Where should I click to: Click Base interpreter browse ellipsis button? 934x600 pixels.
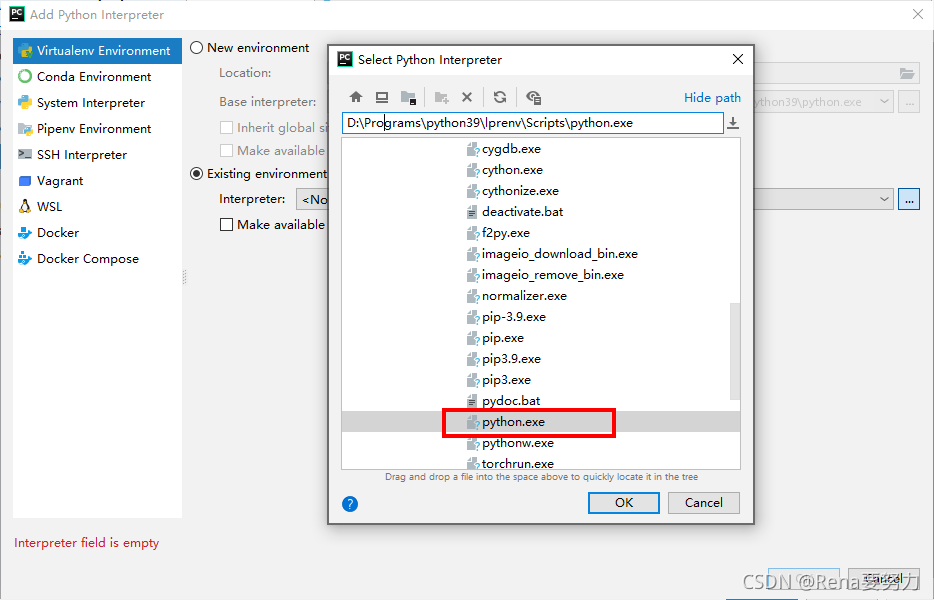(909, 102)
